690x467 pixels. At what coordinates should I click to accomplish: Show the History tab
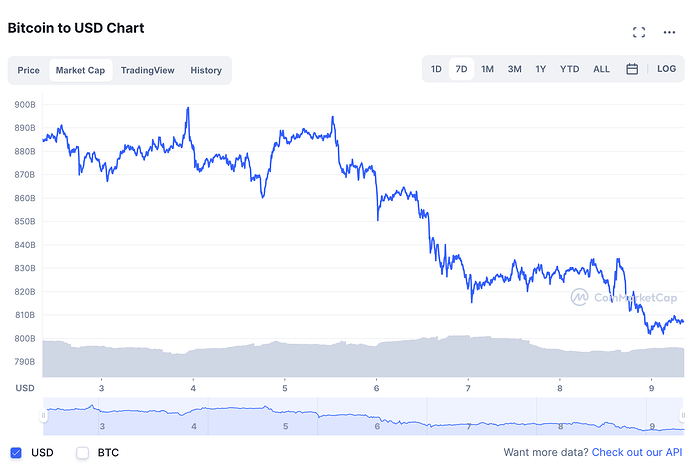pos(206,70)
